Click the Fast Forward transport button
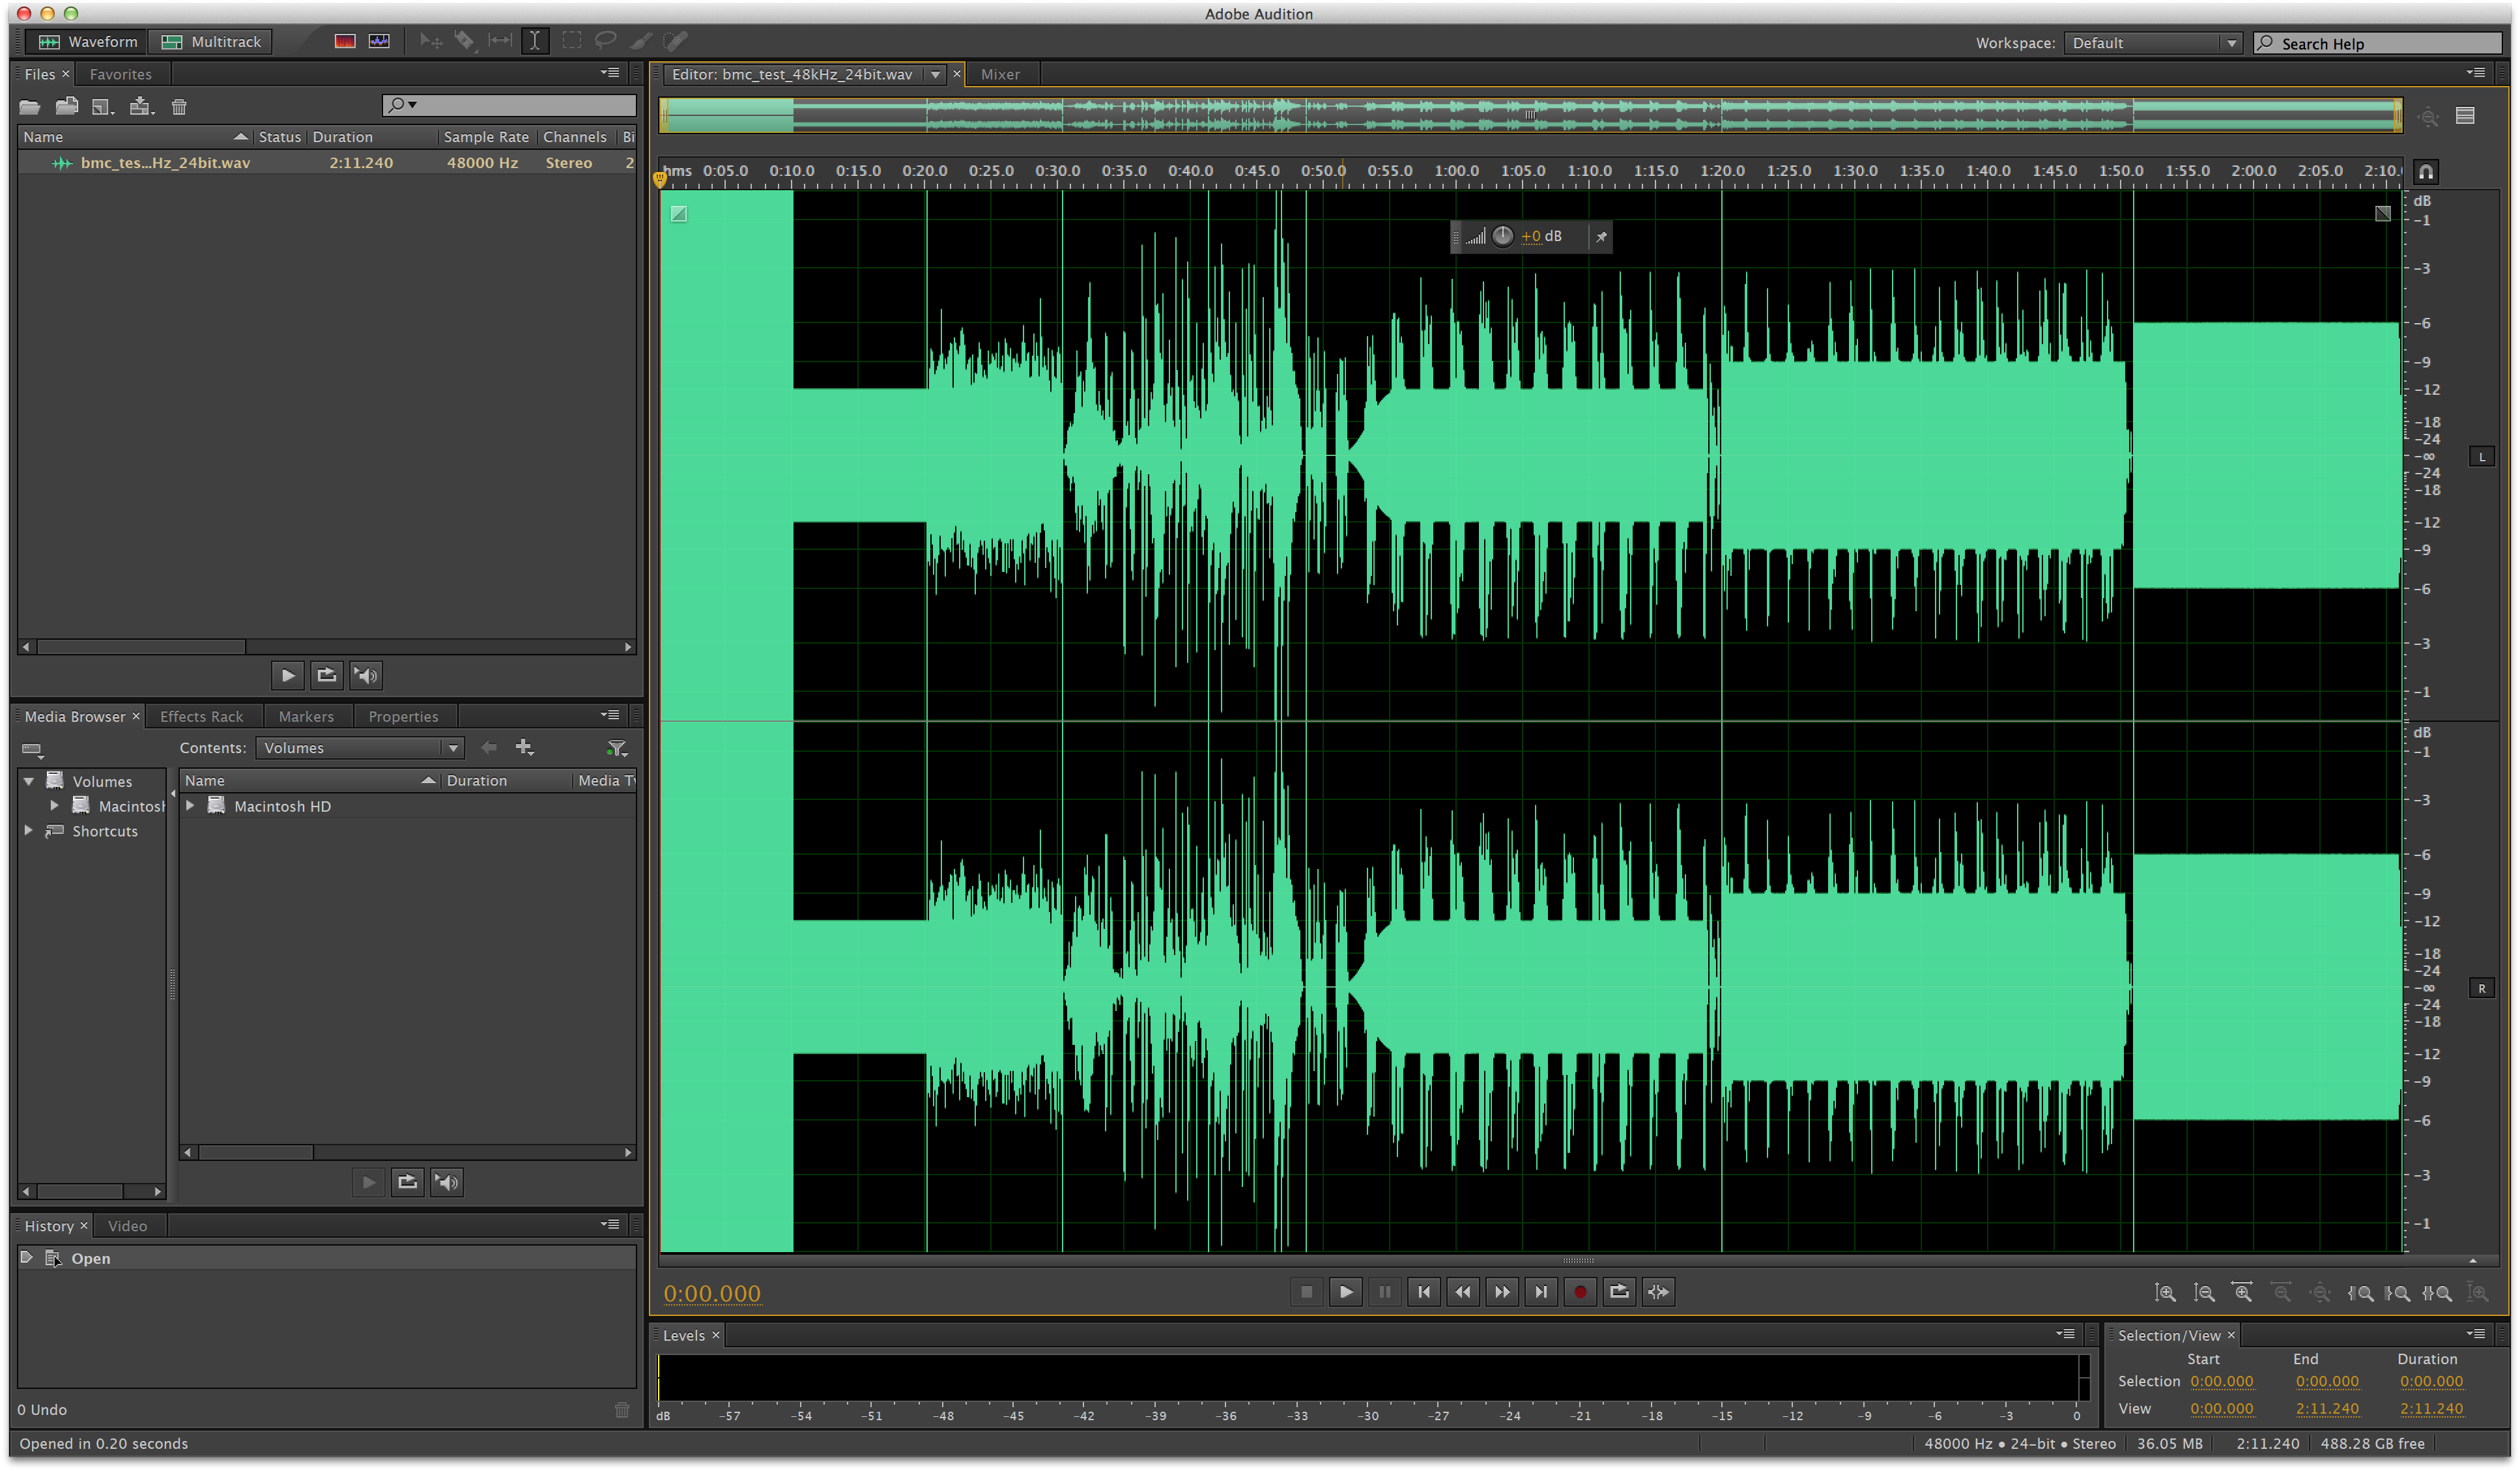Viewport: 2520px width, 1471px height. coord(1502,1293)
